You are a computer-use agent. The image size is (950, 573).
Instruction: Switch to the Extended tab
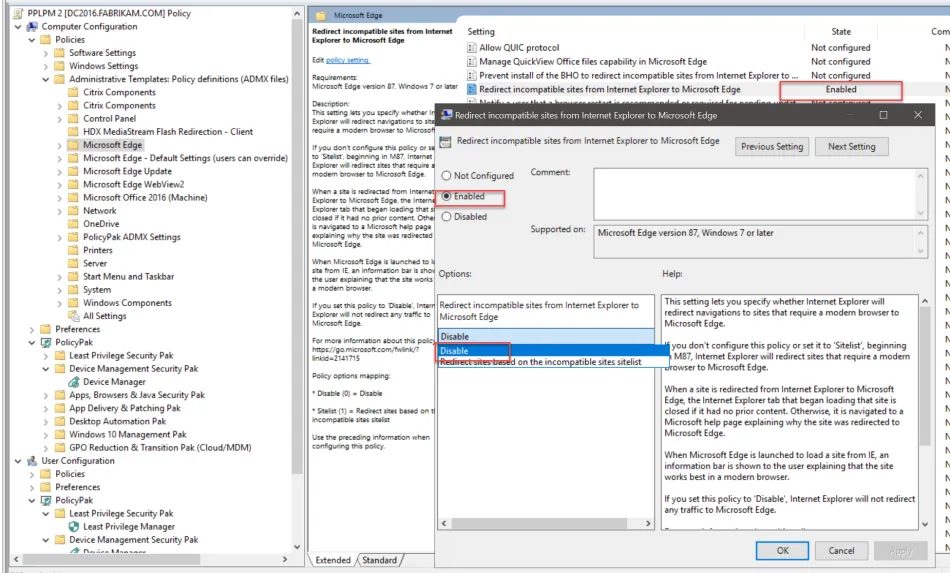332,560
